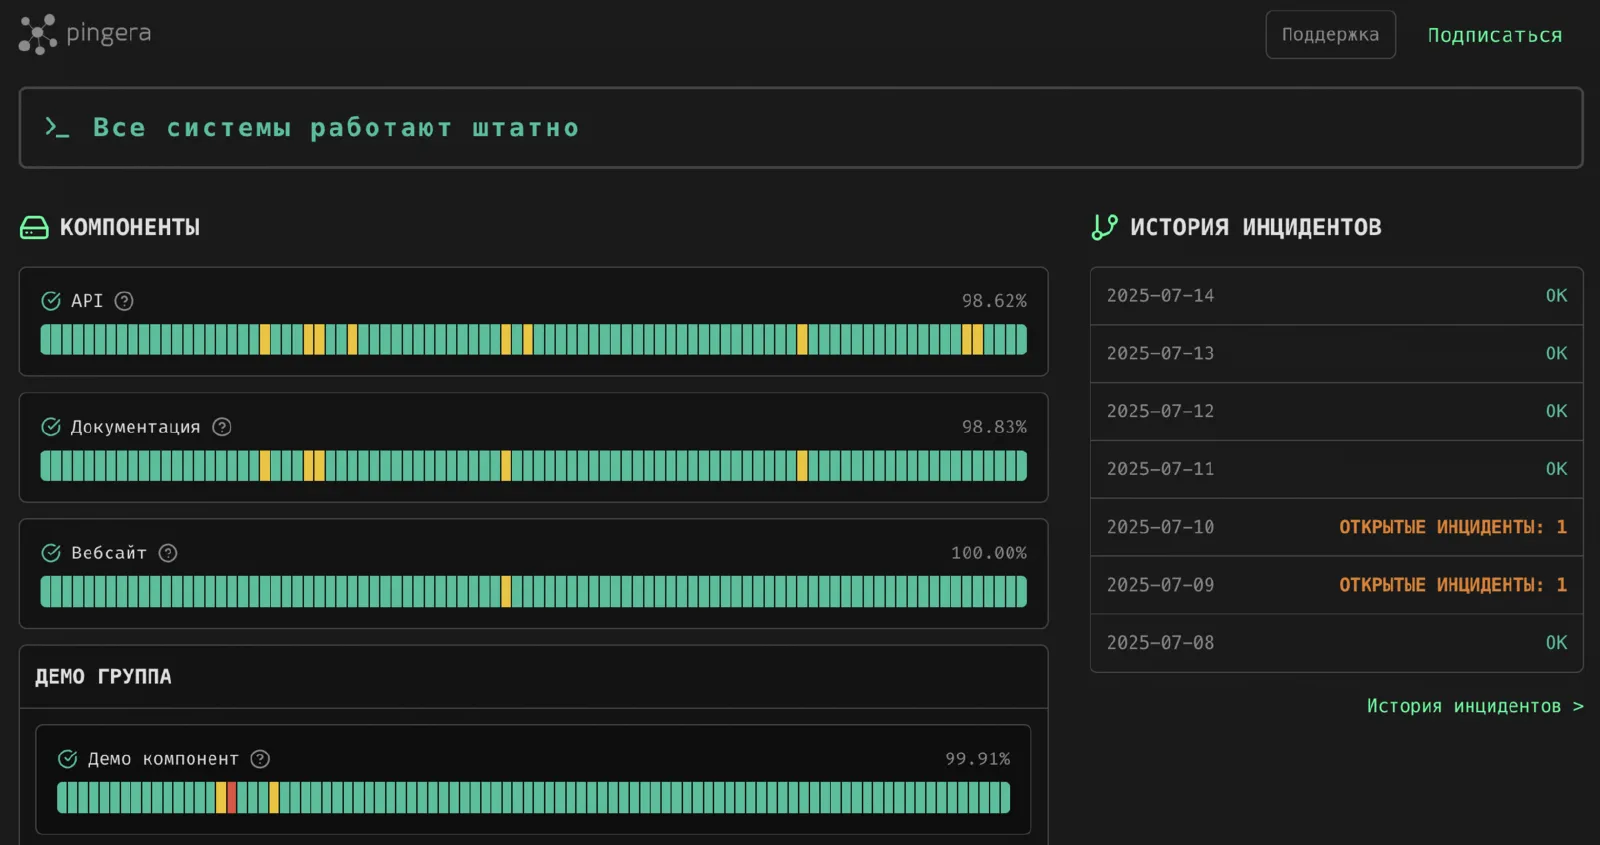Click the Документация component name

tap(136, 427)
